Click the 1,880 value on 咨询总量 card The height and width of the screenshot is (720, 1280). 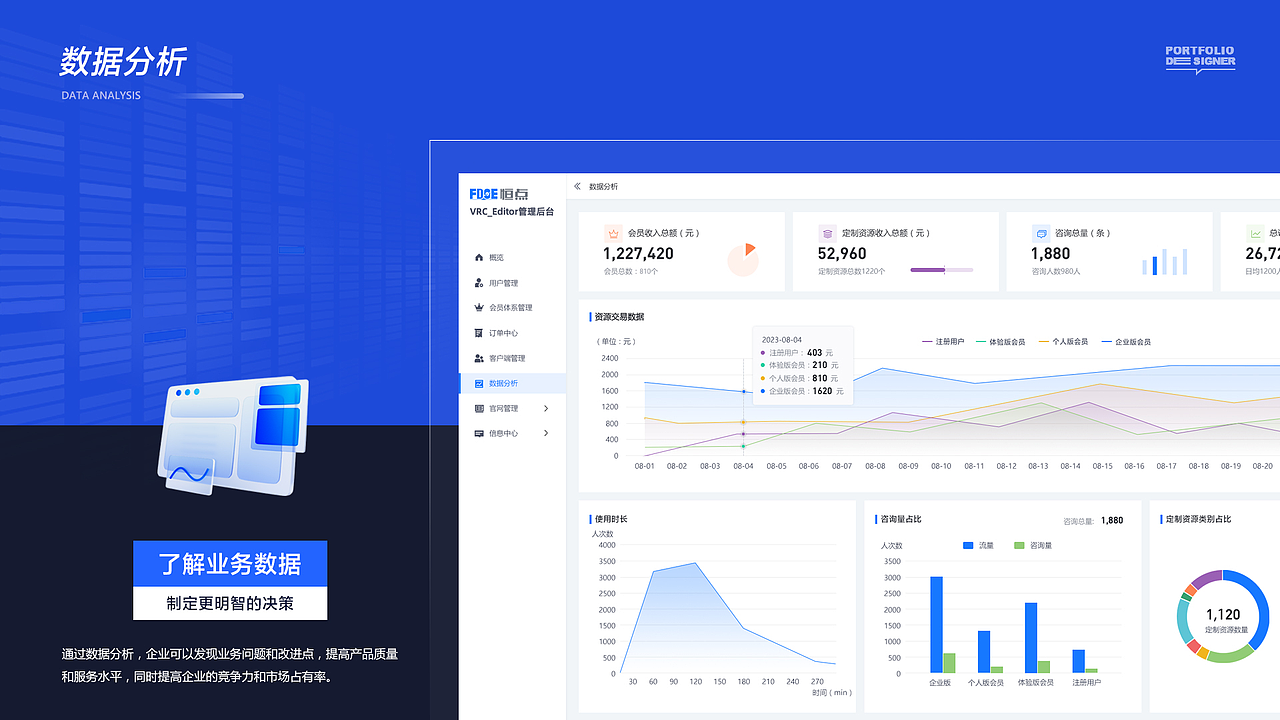tap(1051, 254)
